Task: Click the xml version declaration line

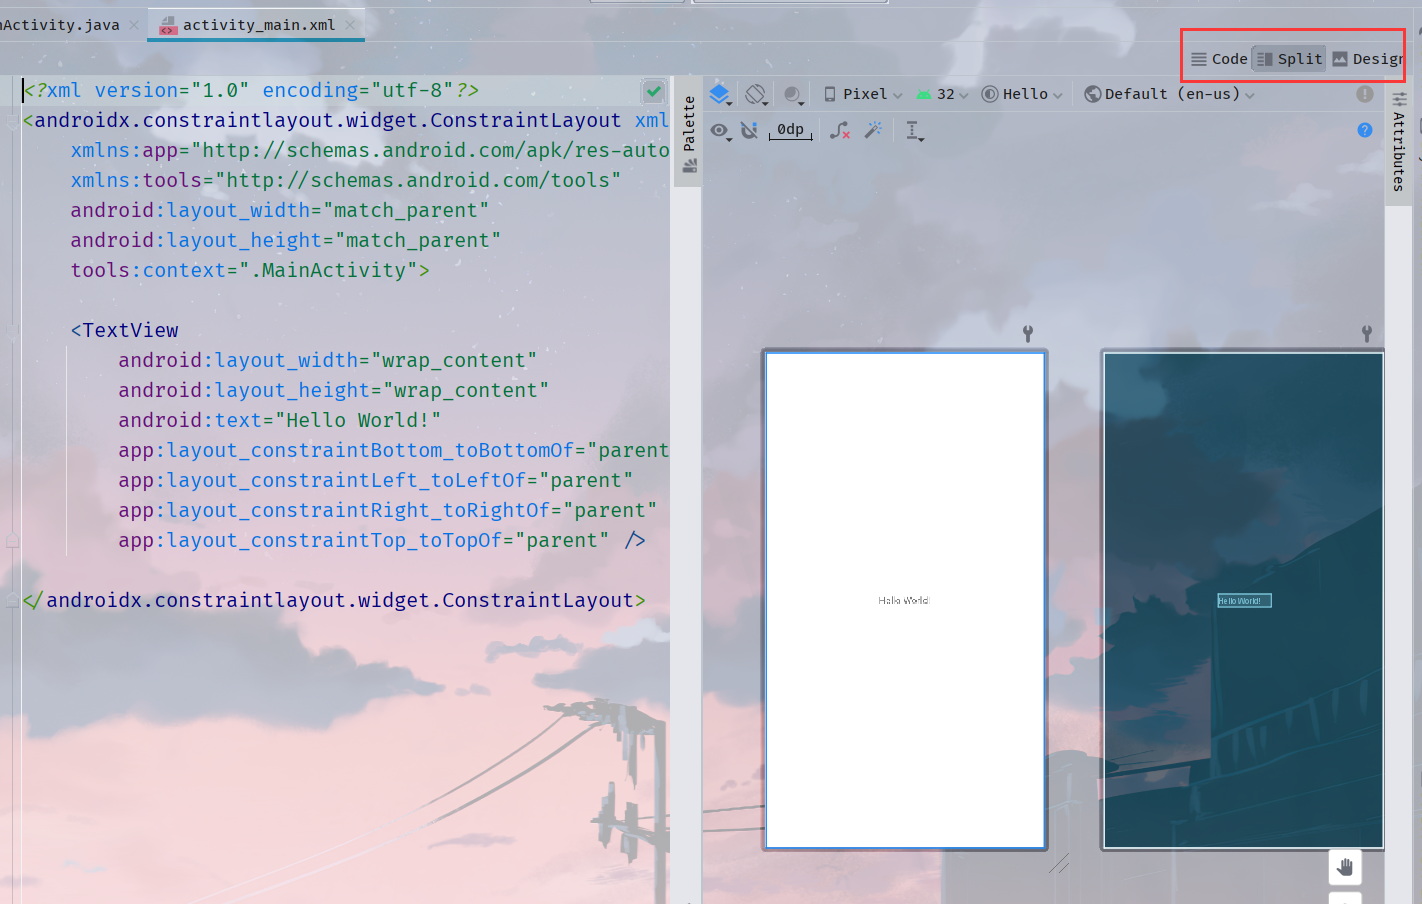Action: [x=250, y=90]
